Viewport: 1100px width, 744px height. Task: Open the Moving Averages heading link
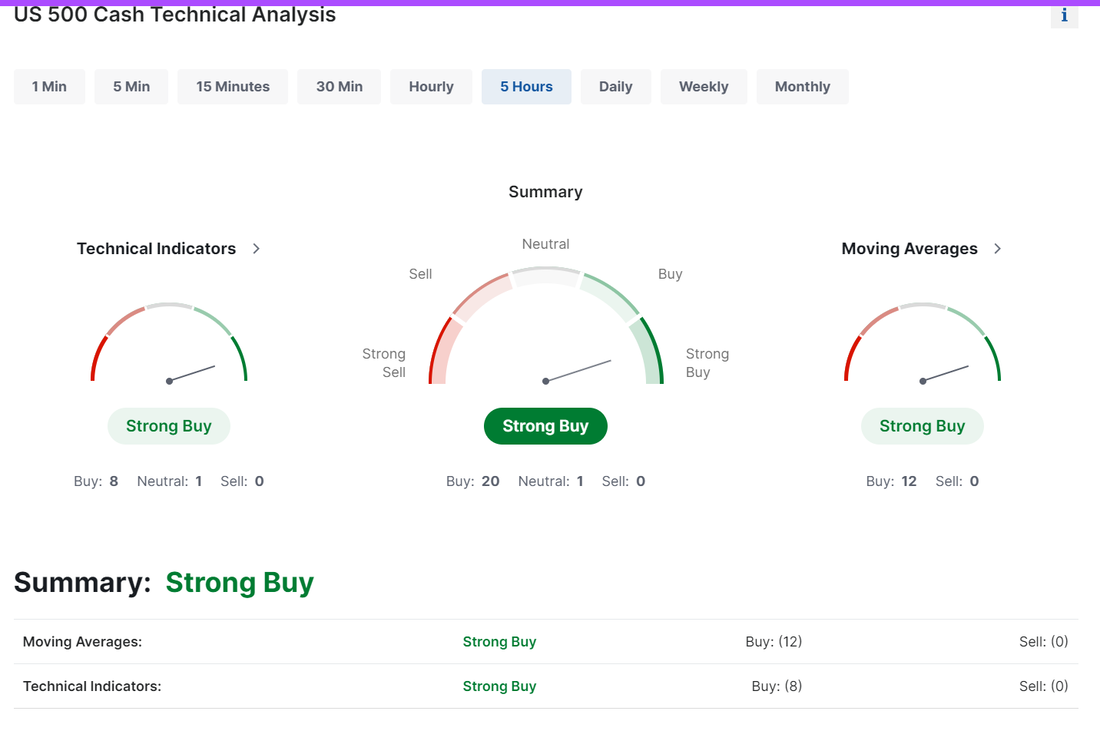(909, 248)
